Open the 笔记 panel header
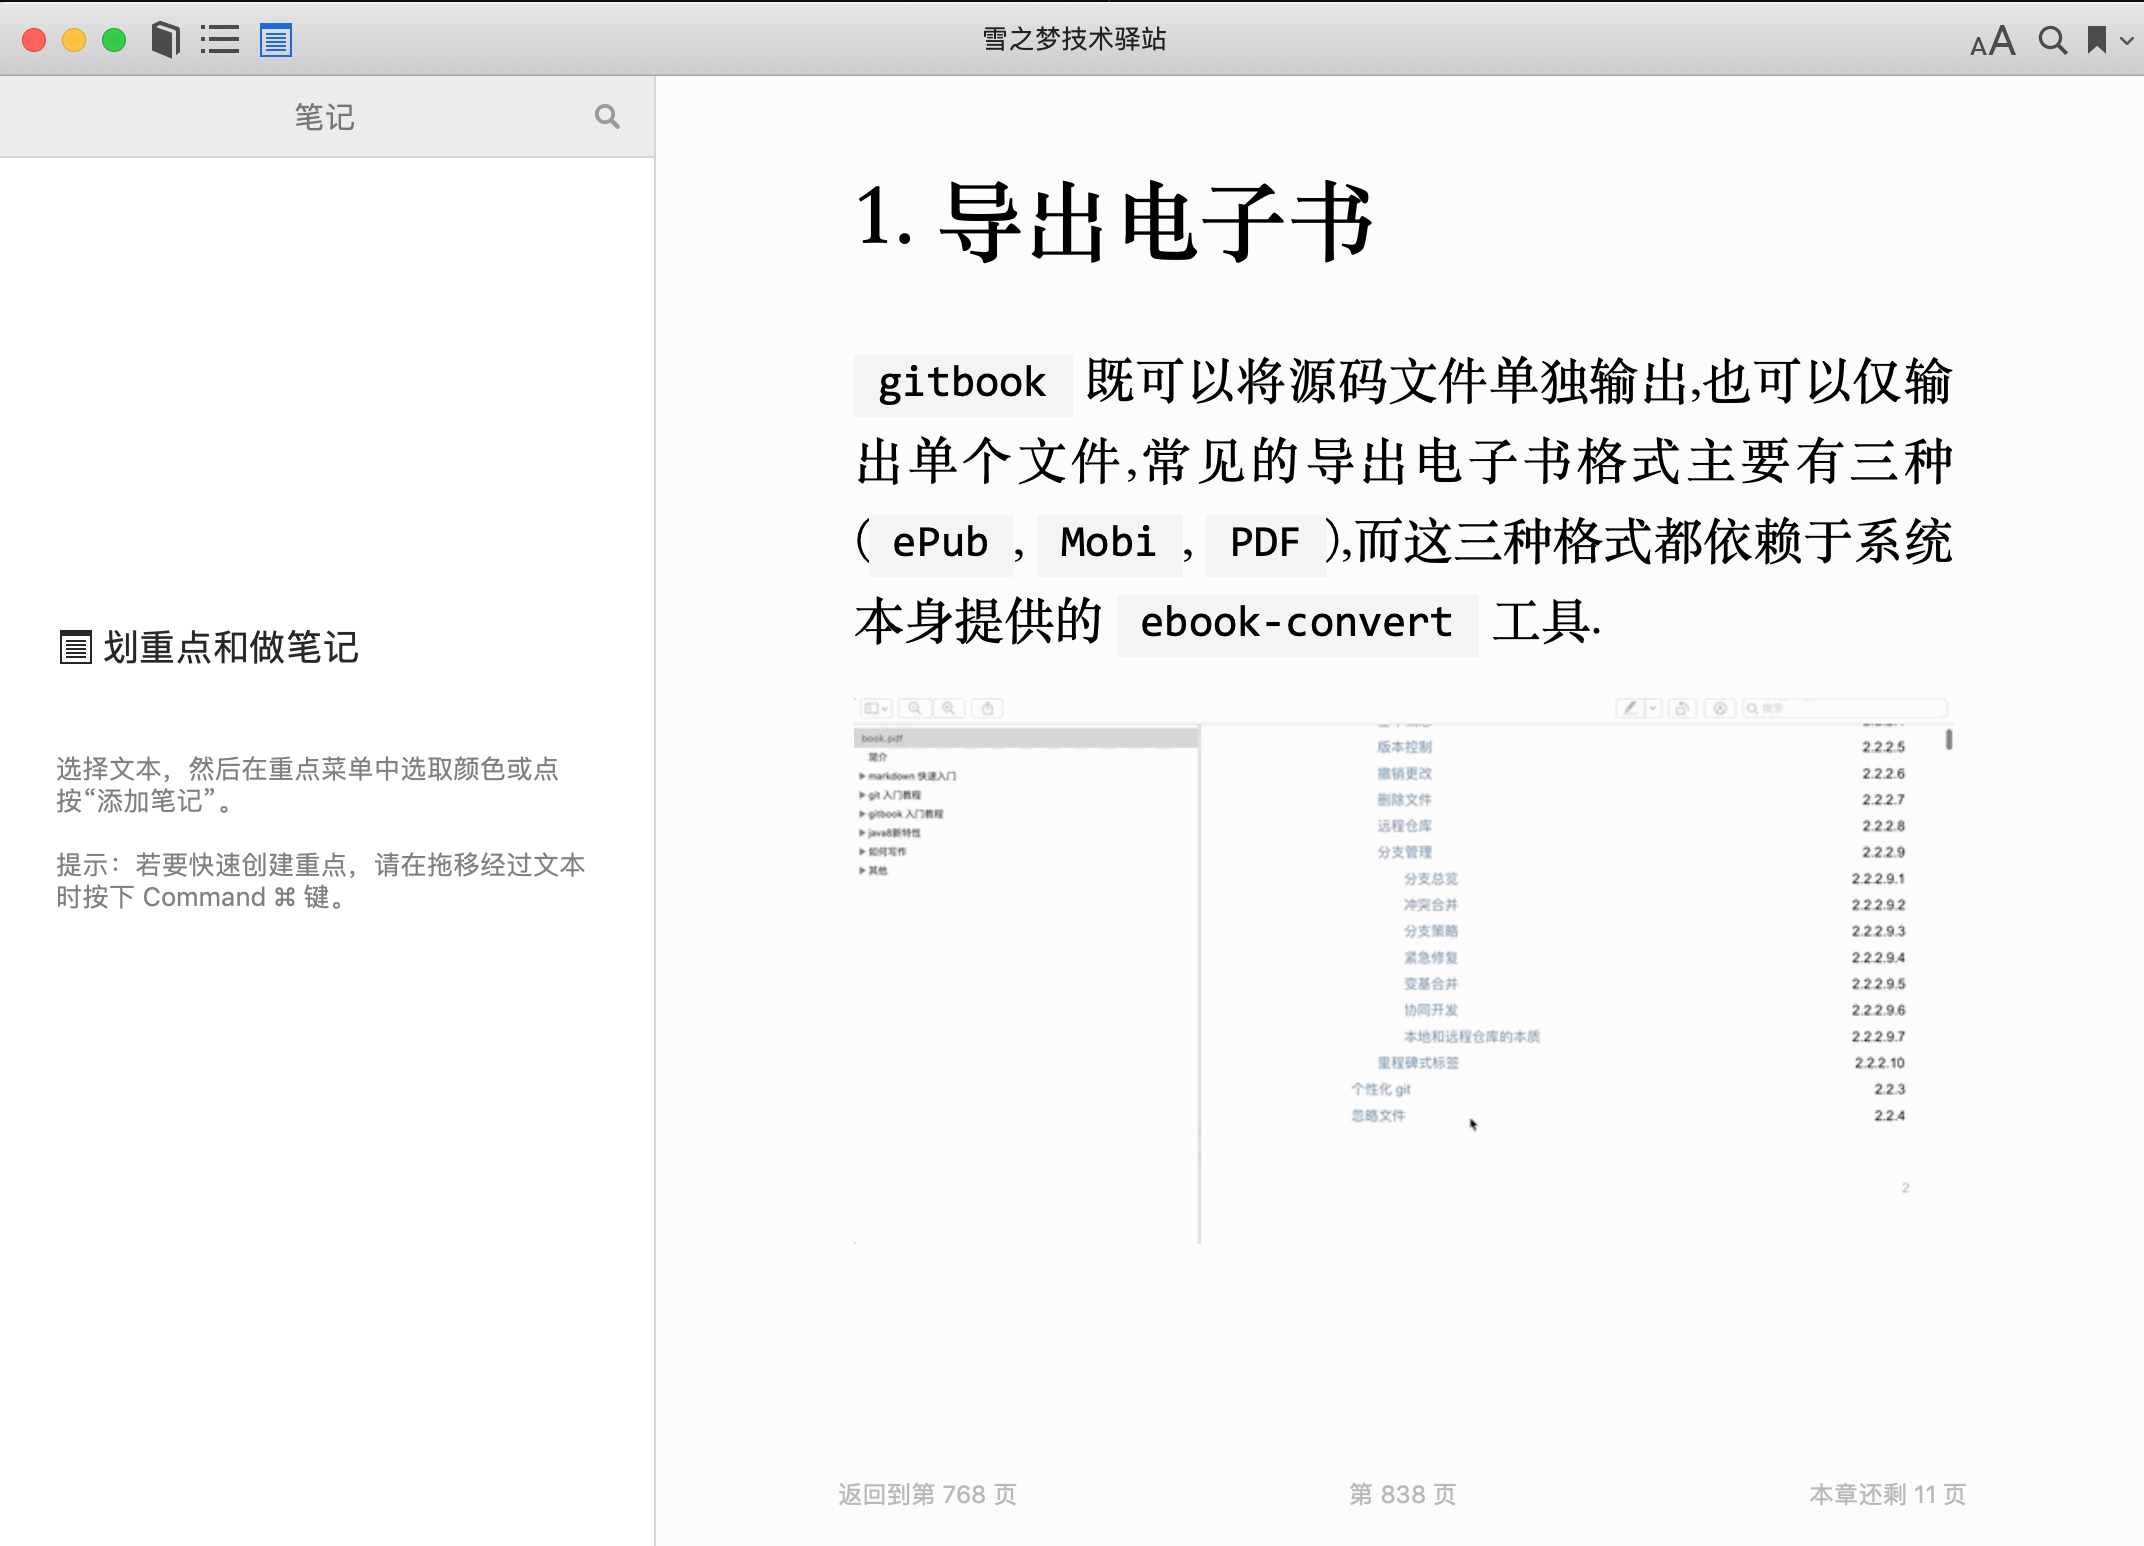The image size is (2144, 1546). click(324, 116)
